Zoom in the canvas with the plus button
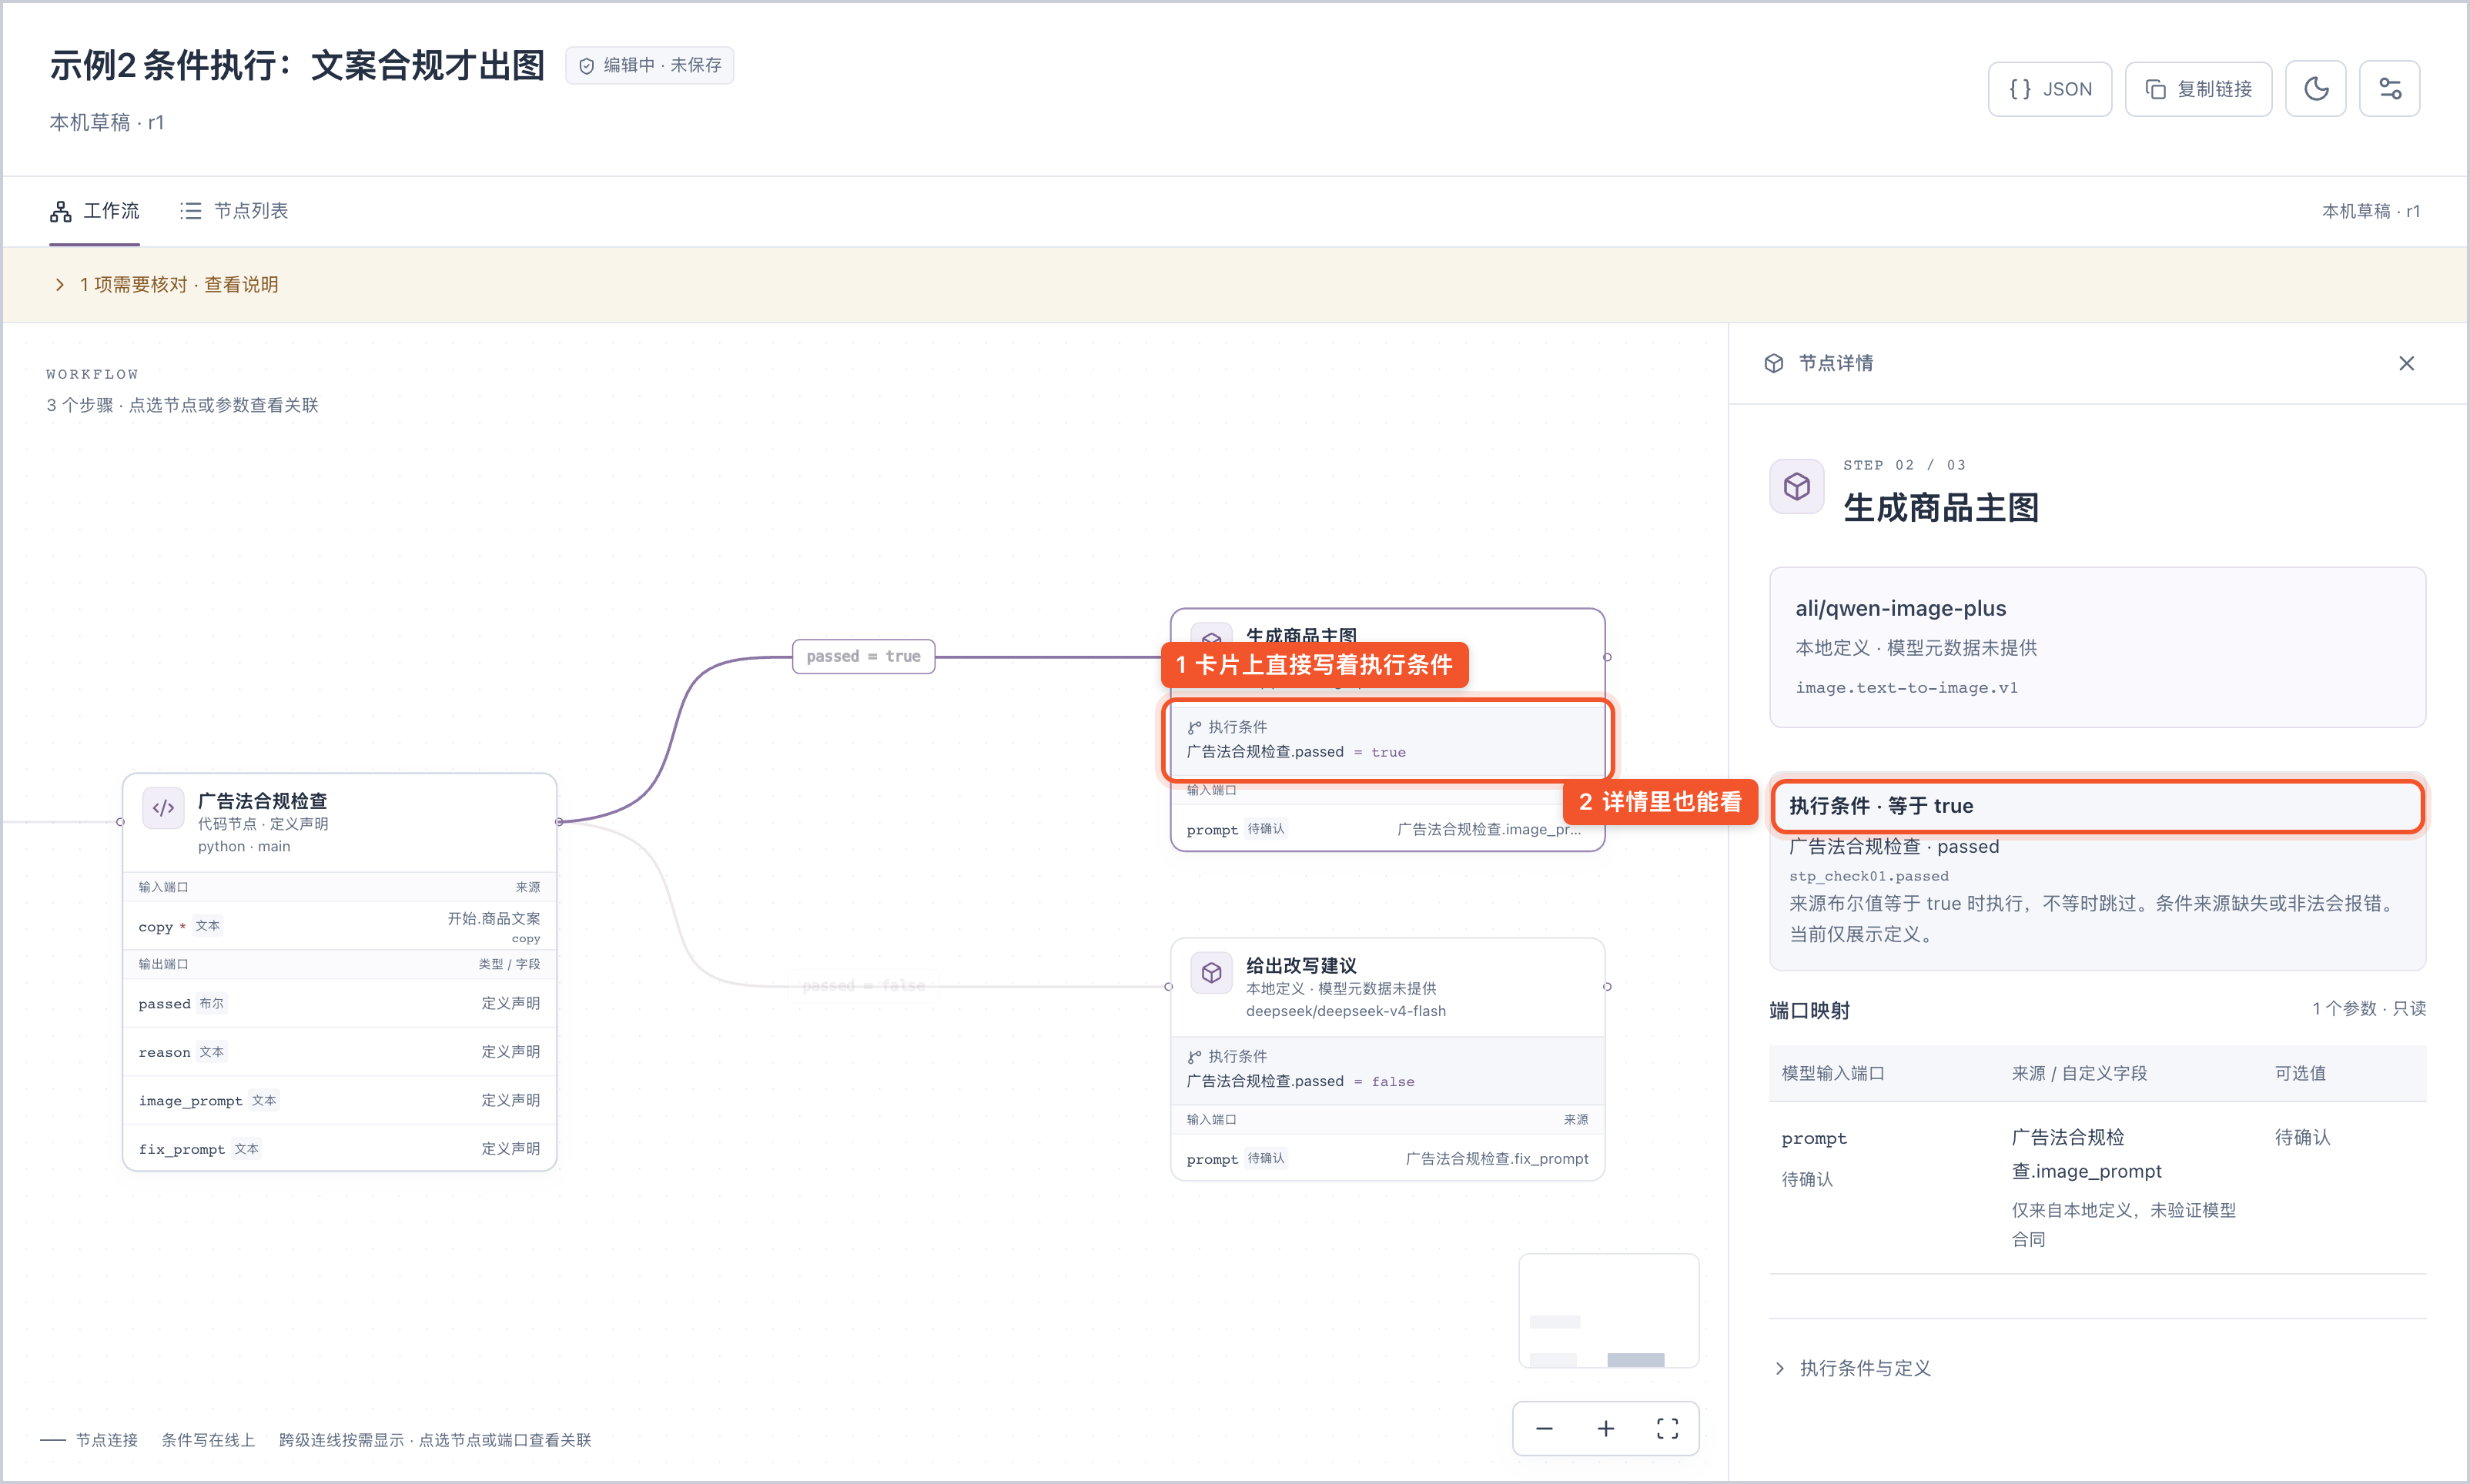This screenshot has width=2470, height=1484. coord(1606,1429)
